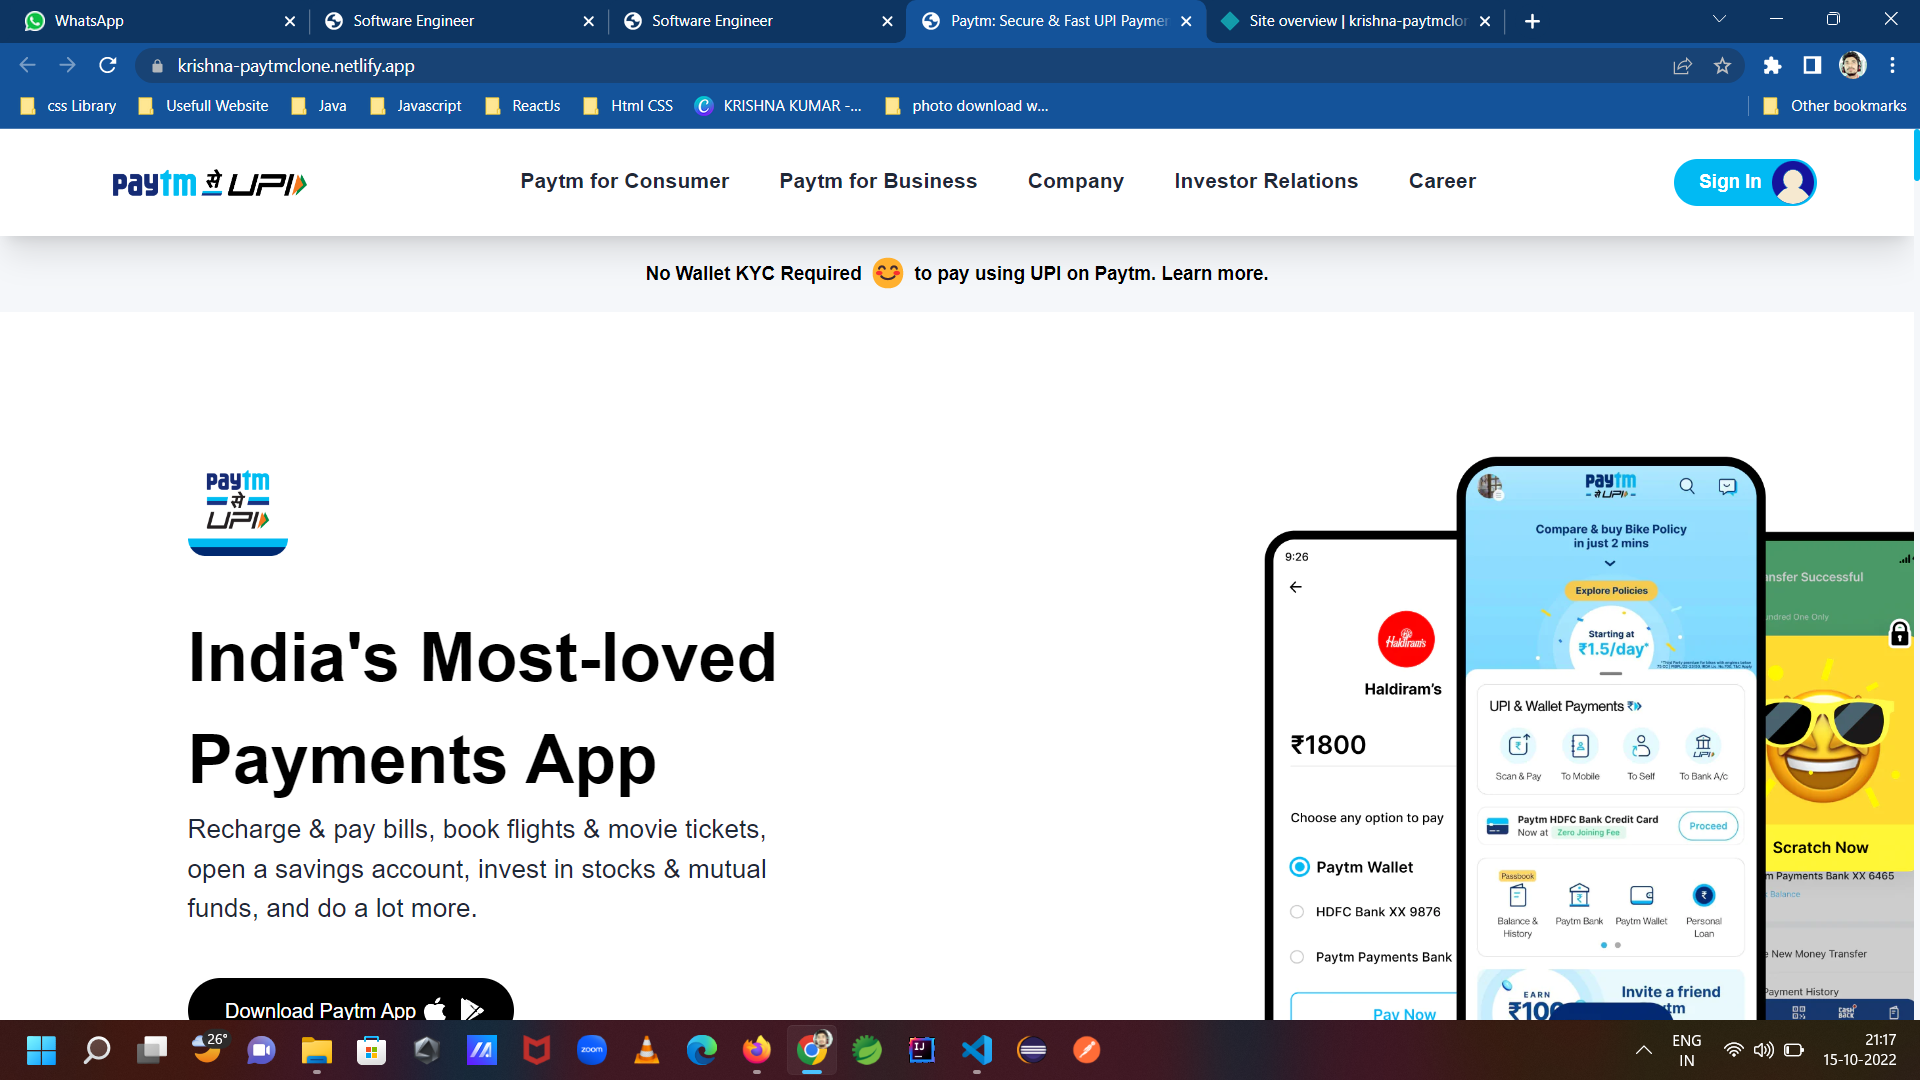The width and height of the screenshot is (1920, 1080).
Task: Open the Other bookmarks folder
Action: pos(1834,106)
